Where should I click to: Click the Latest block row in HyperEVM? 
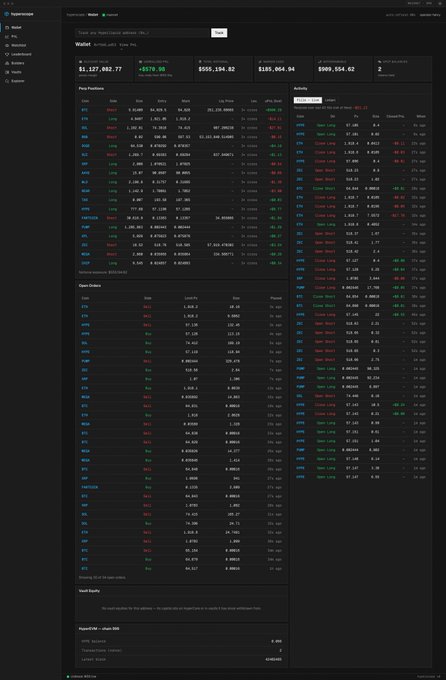click(181, 660)
